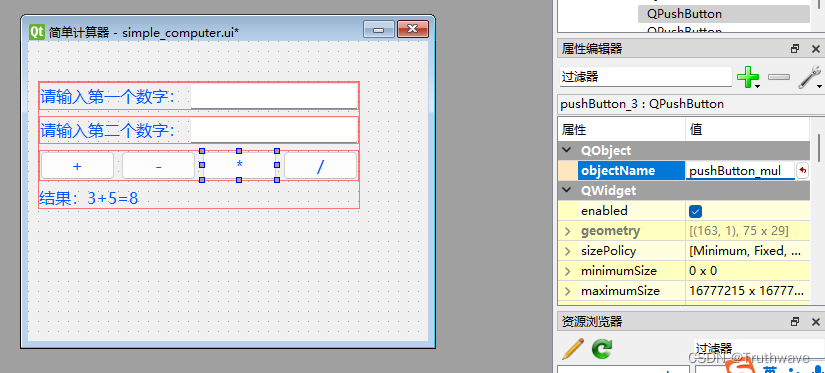Viewport: 825px width, 373px height.
Task: Float the 属性编辑器 panel with its undock icon
Action: pos(795,49)
